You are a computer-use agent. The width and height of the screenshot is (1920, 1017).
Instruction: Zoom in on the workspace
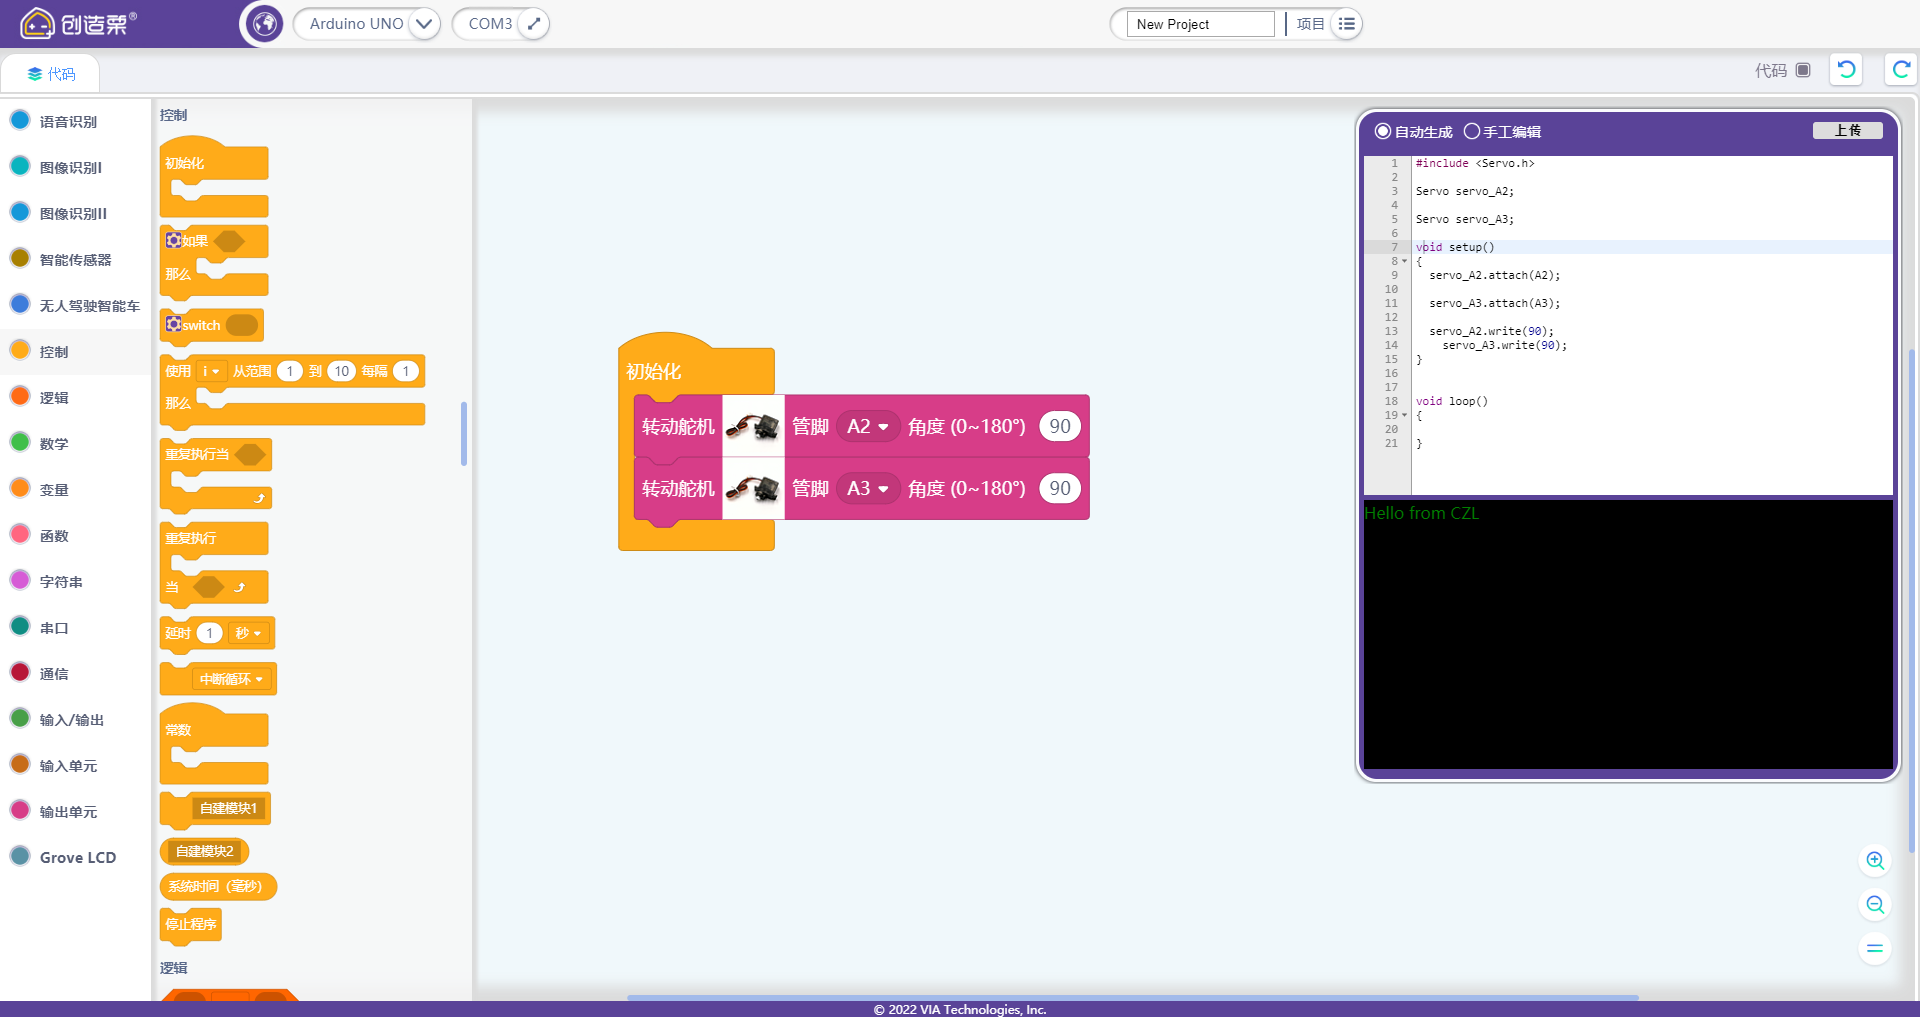[1875, 861]
